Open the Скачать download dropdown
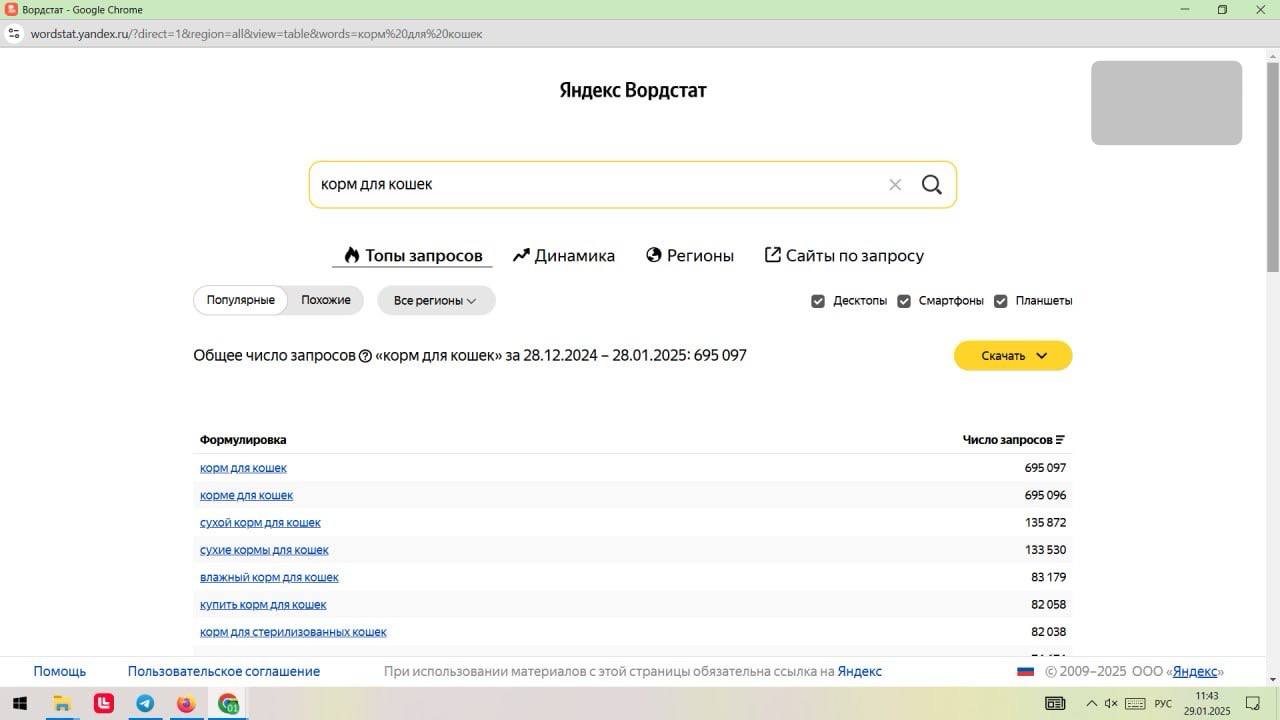This screenshot has width=1280, height=720. tap(1012, 356)
